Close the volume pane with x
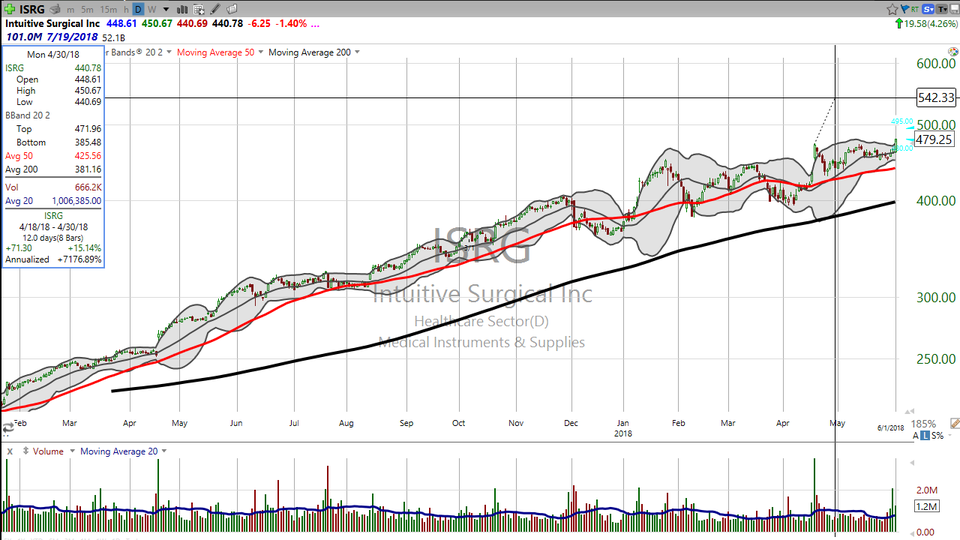 pyautogui.click(x=9, y=451)
